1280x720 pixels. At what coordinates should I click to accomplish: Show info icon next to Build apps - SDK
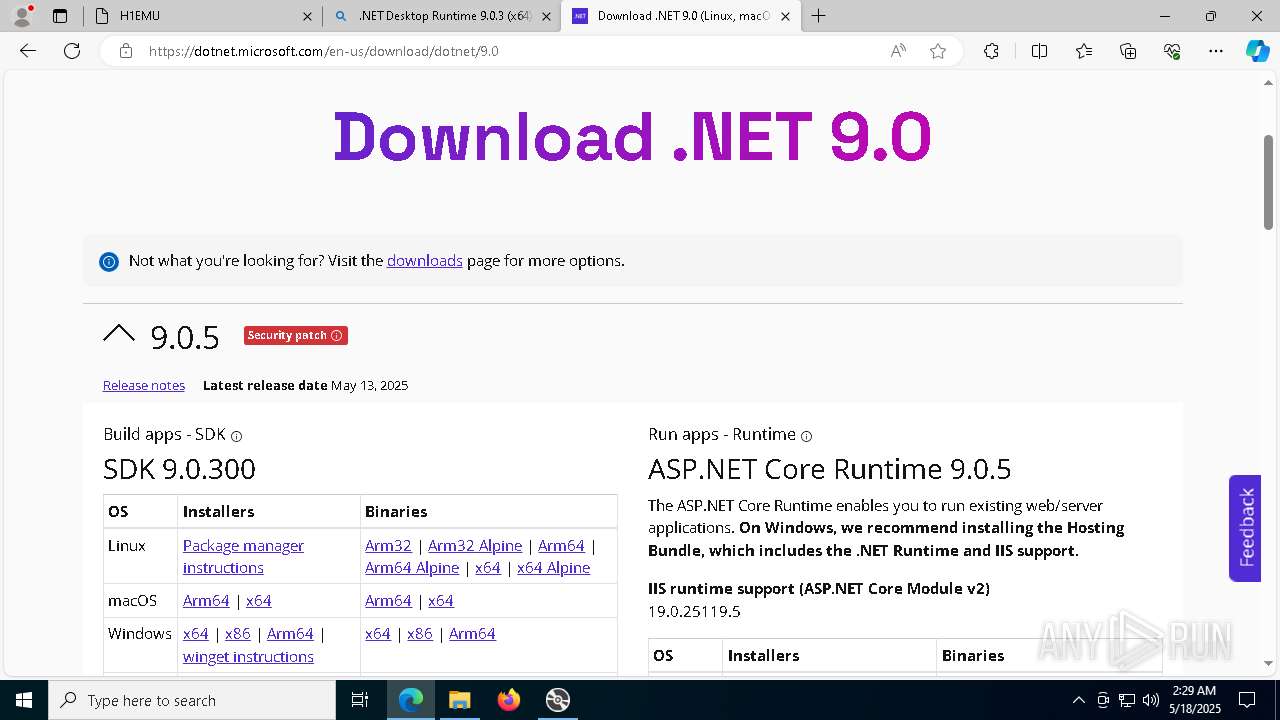pyautogui.click(x=237, y=436)
